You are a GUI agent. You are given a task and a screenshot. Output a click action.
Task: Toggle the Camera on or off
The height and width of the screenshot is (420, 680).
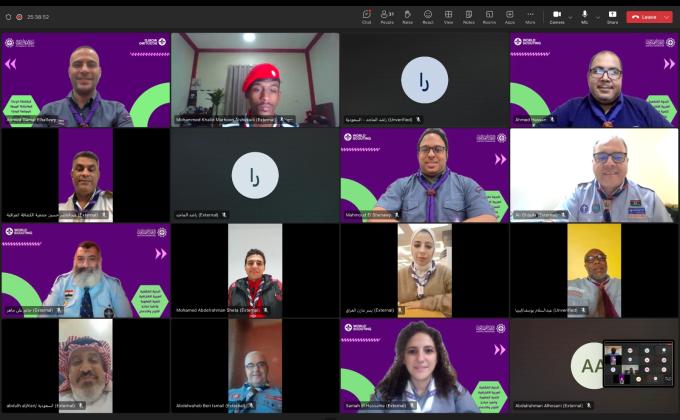[x=556, y=16]
